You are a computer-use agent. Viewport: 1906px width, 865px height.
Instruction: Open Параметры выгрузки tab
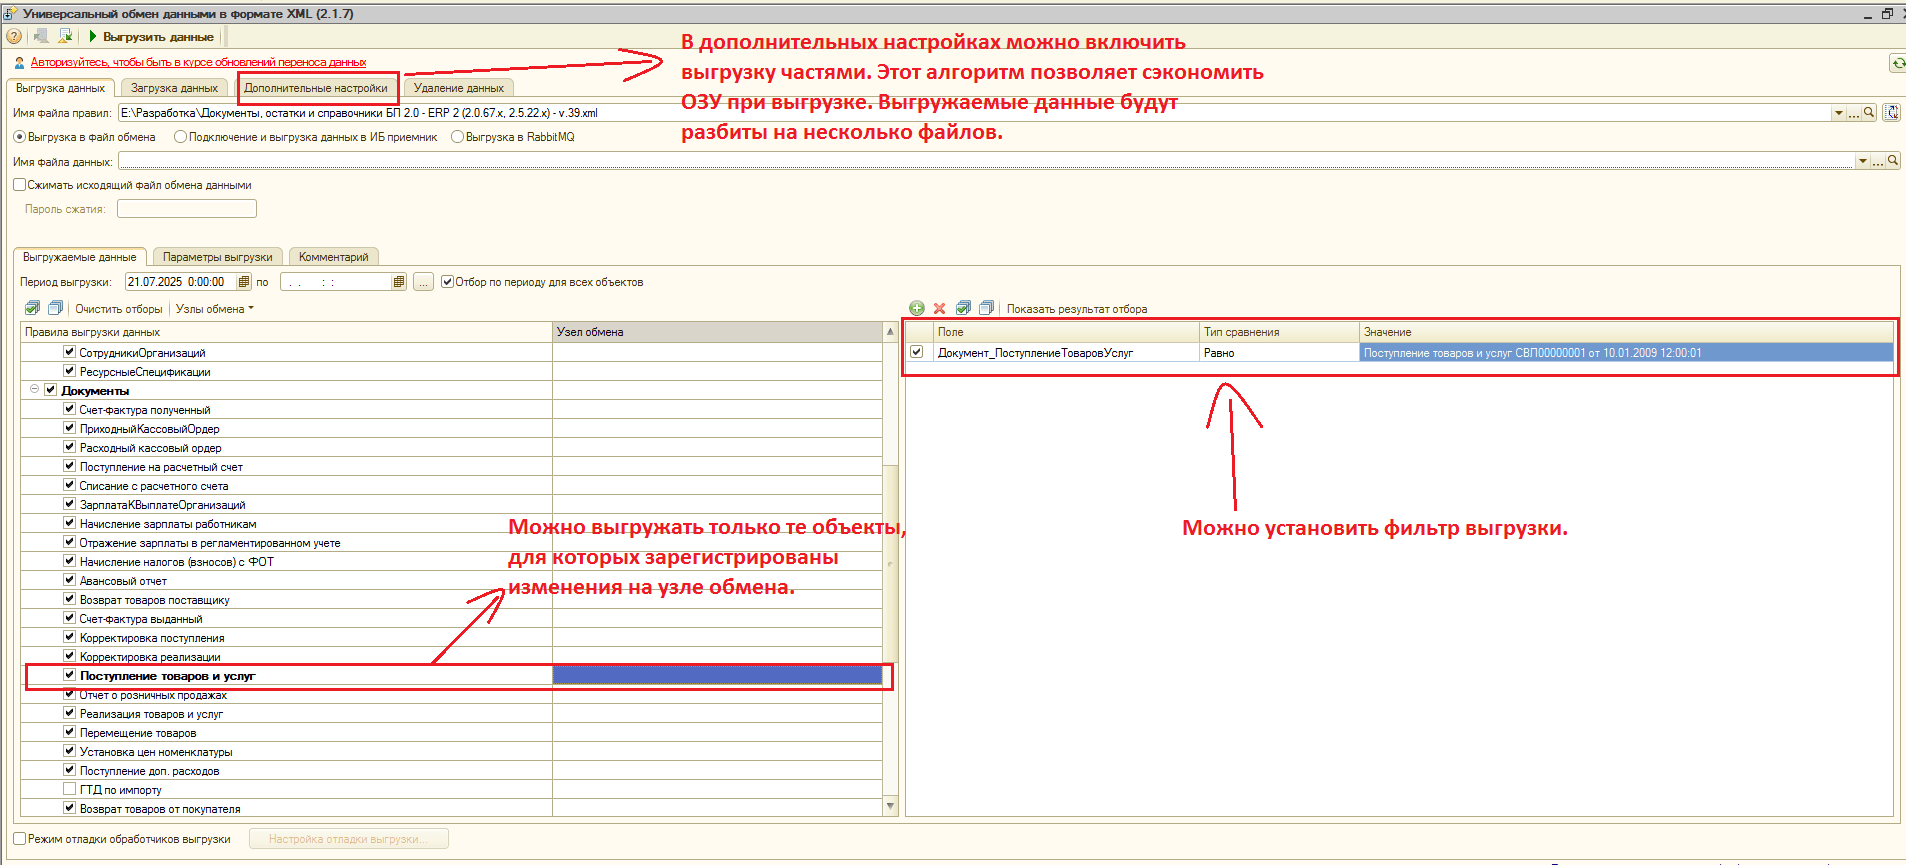[x=217, y=257]
